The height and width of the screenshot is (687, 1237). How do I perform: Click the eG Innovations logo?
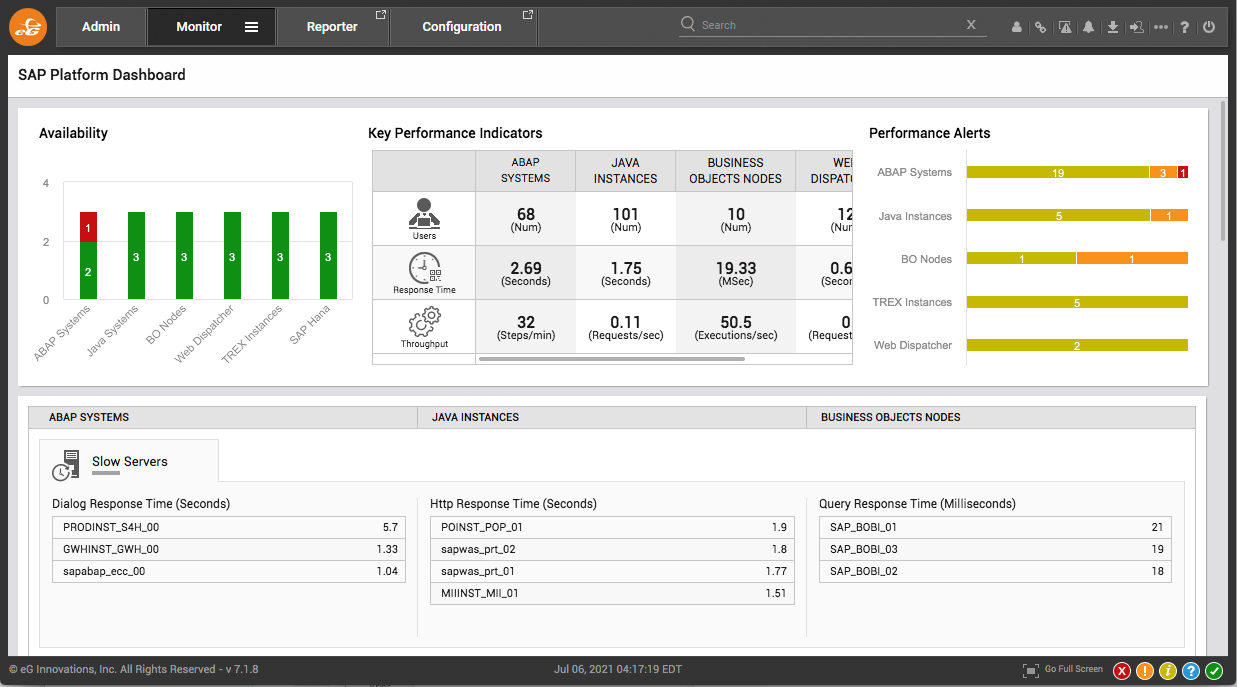[28, 27]
